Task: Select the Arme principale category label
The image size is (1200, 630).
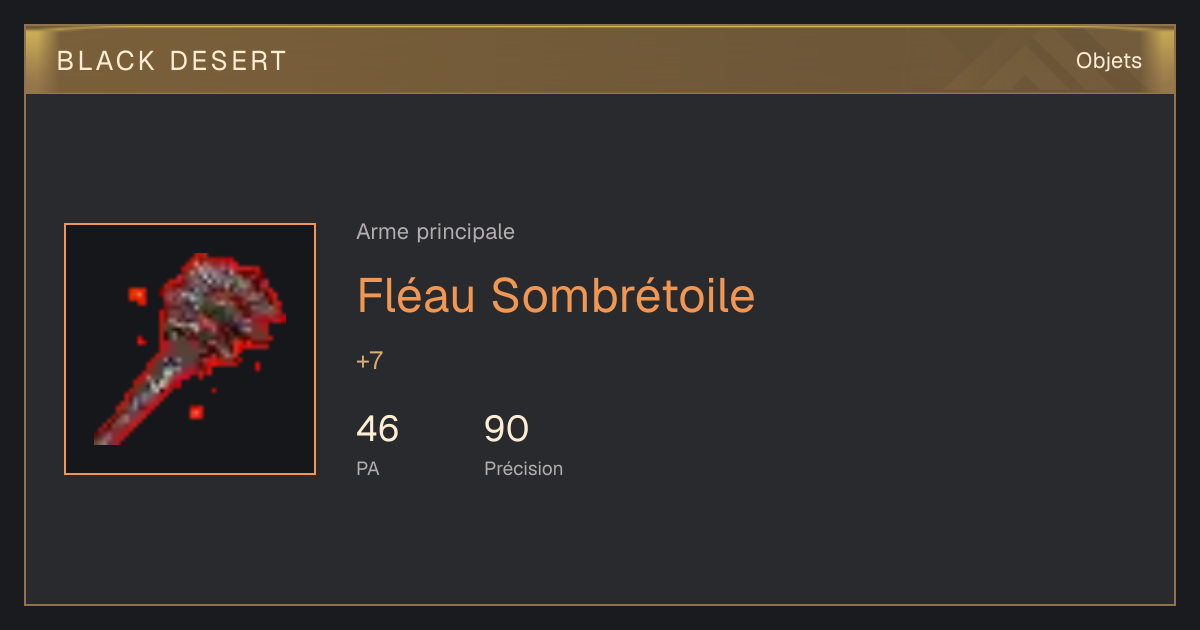Action: pos(435,232)
